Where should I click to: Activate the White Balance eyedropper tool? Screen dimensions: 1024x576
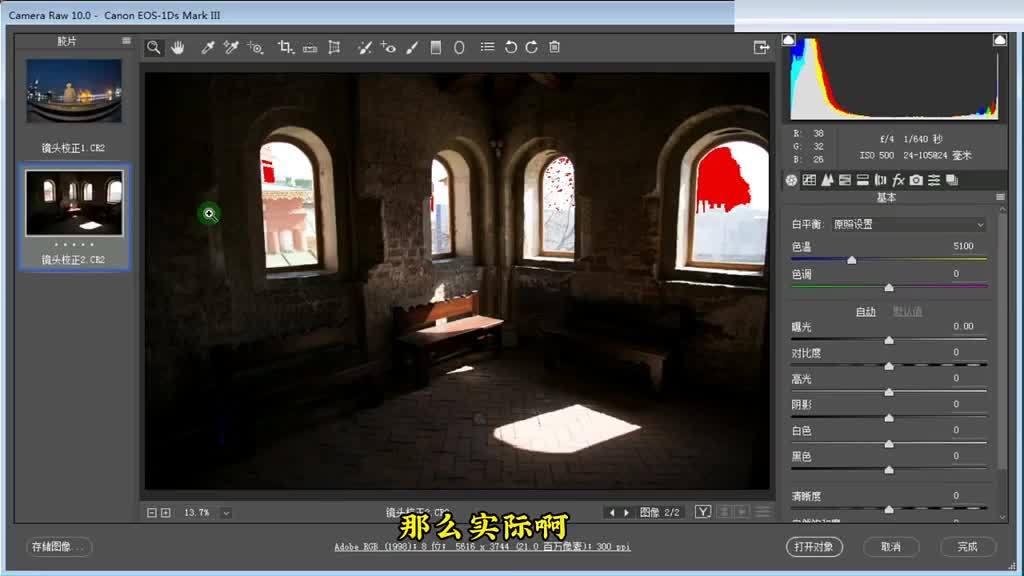[x=208, y=46]
